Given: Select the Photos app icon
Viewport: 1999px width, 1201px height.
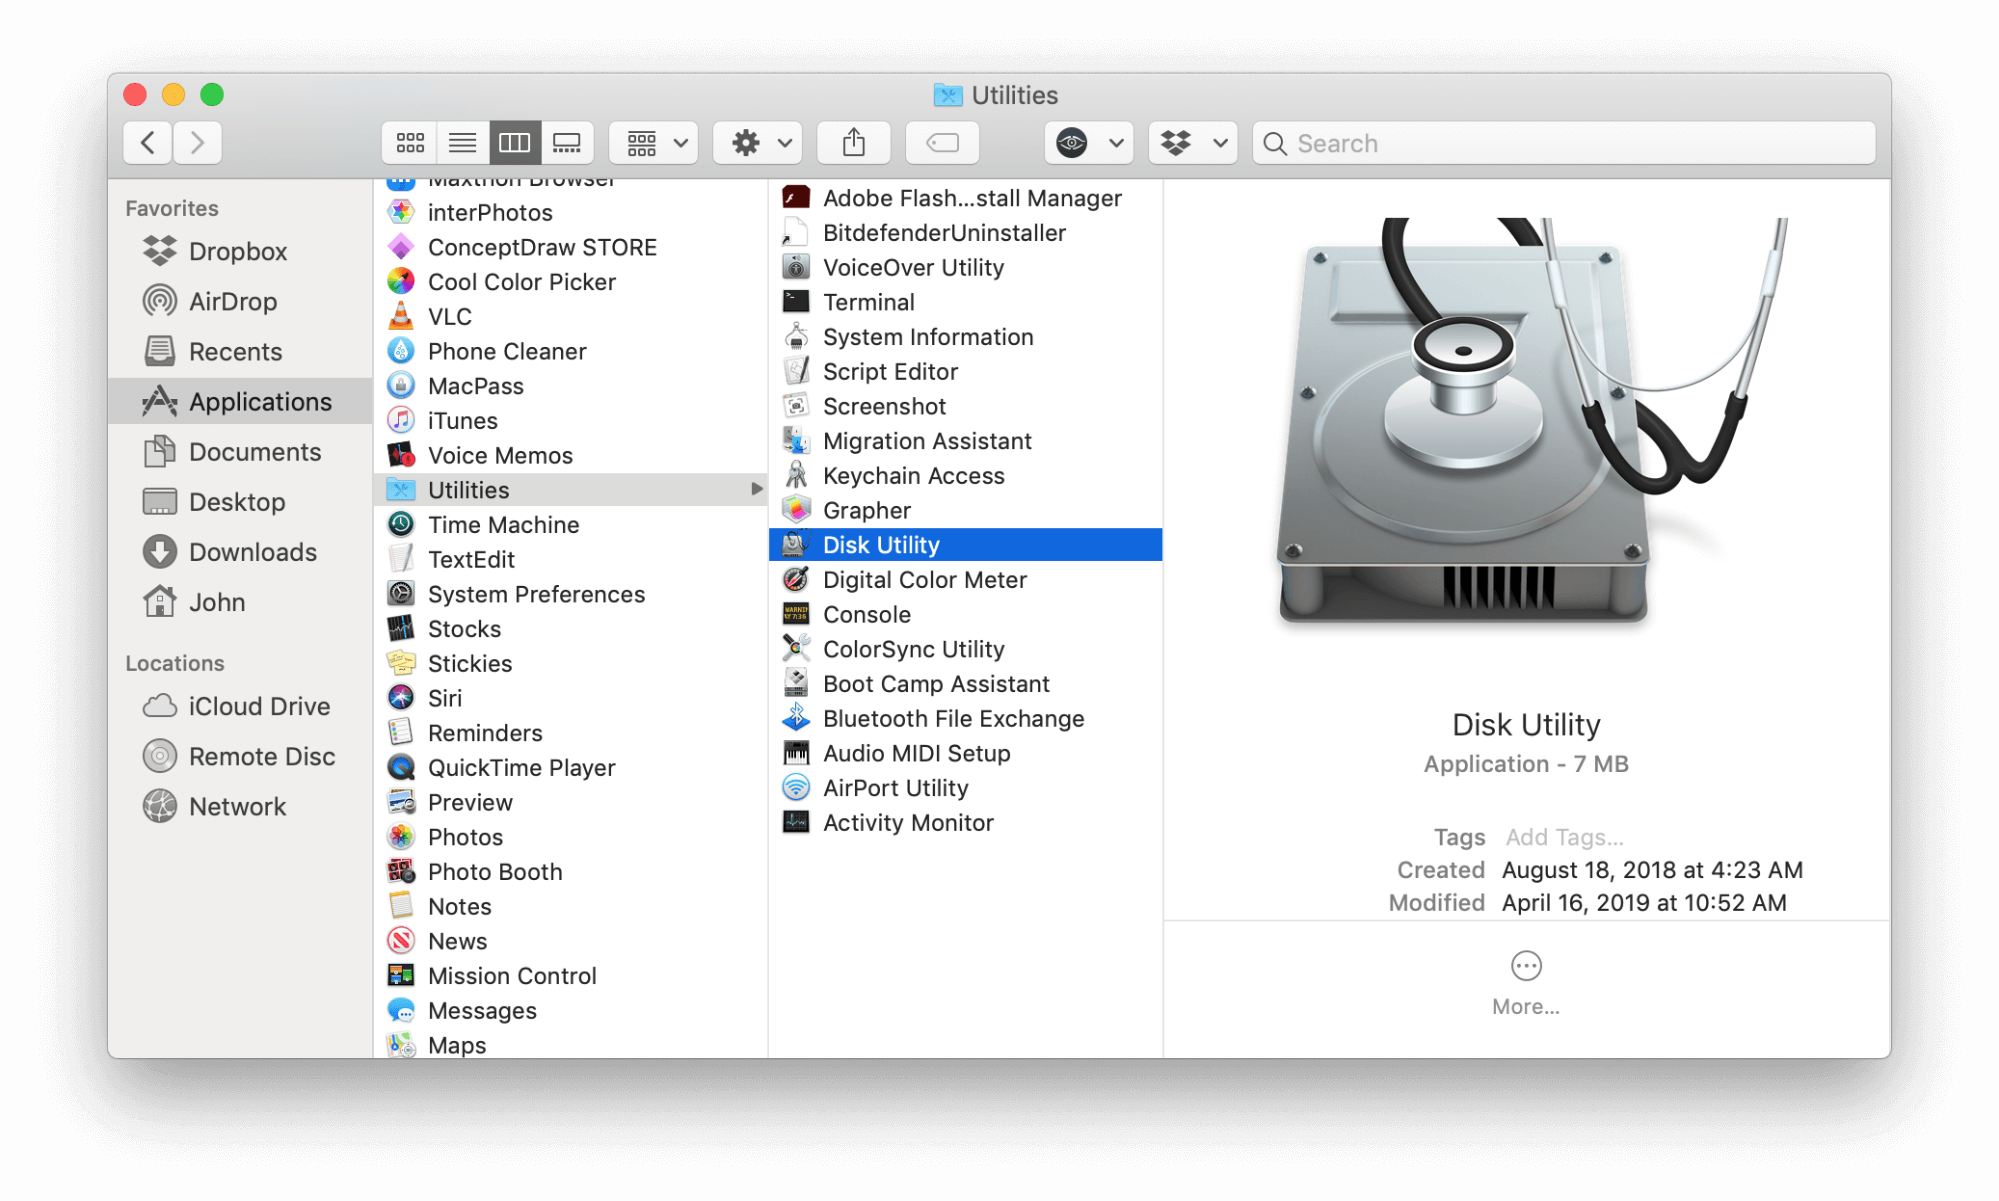Looking at the screenshot, I should tap(401, 837).
